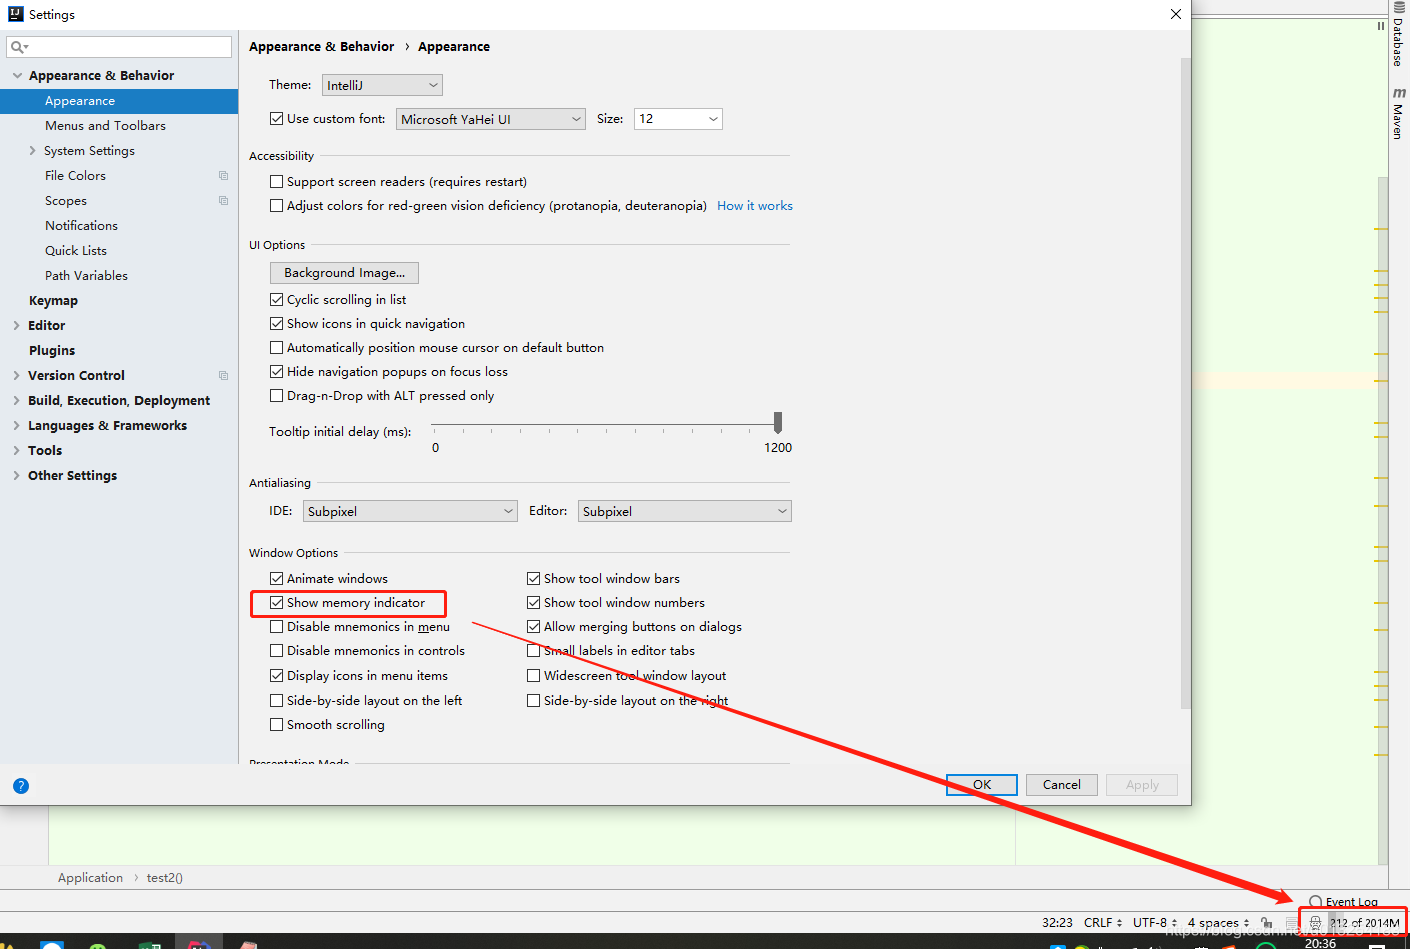
Task: Click the Tooltip initial delay slider handle
Action: pos(778,423)
